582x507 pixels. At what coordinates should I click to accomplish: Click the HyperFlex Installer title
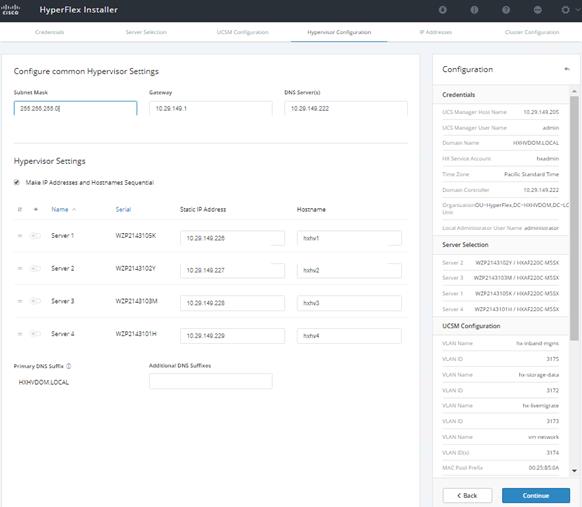pyautogui.click(x=78, y=10)
